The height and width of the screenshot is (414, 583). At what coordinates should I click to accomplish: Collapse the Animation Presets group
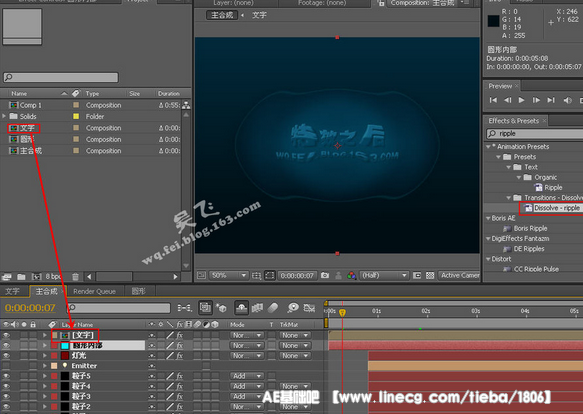coord(488,147)
